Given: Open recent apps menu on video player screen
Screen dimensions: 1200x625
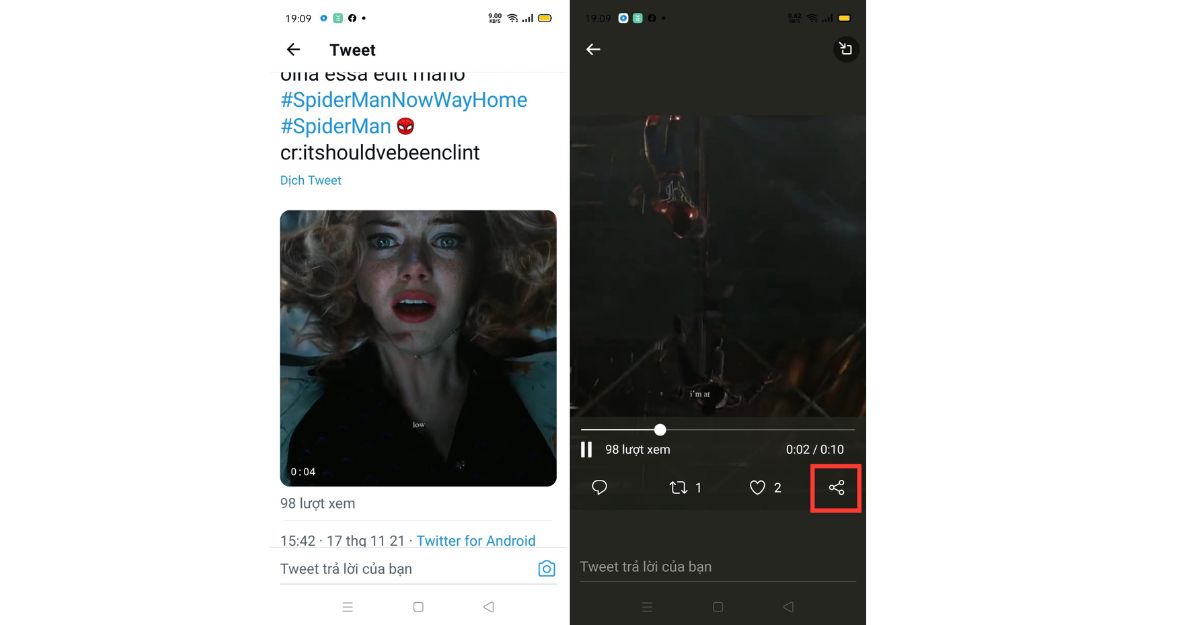Looking at the screenshot, I should coord(647,607).
